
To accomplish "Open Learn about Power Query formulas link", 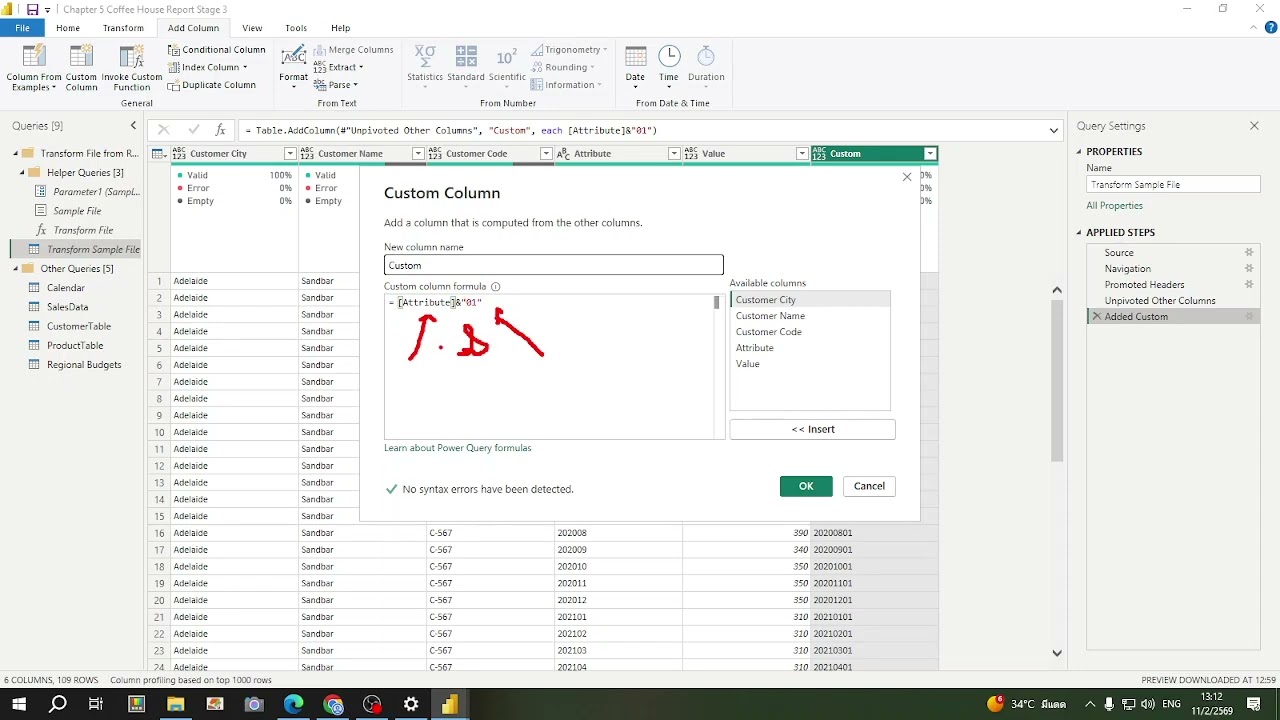I will pyautogui.click(x=458, y=448).
